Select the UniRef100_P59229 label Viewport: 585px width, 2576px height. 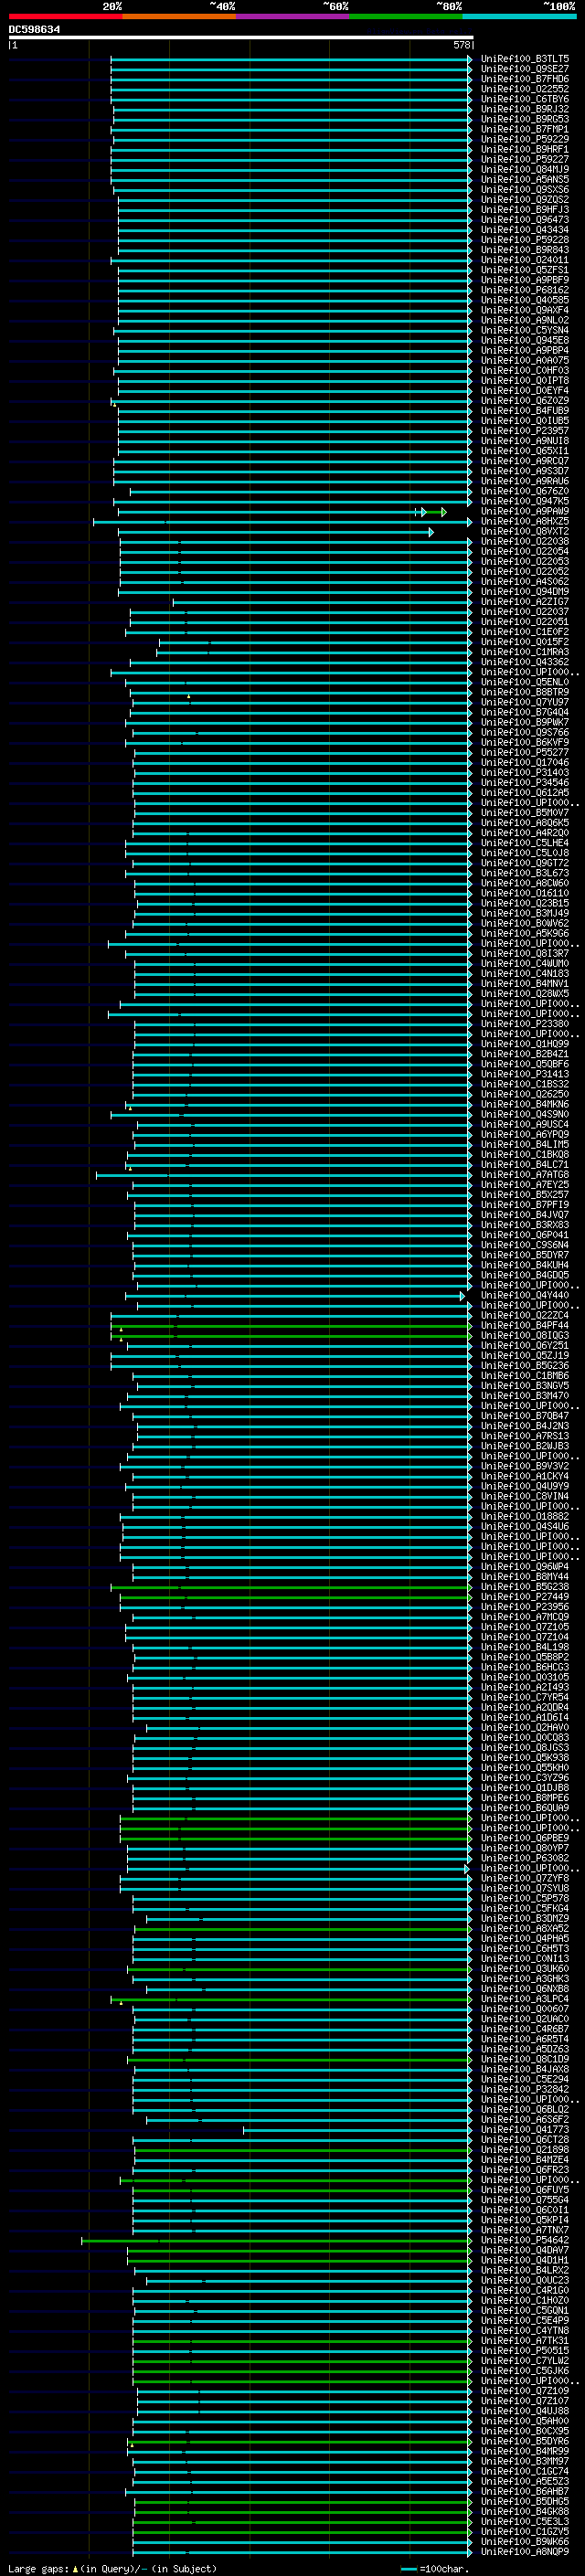point(524,139)
